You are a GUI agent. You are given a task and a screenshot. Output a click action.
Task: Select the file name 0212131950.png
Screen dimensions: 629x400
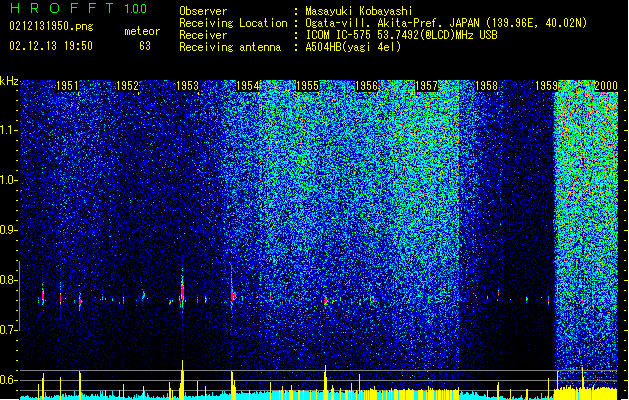click(x=51, y=26)
